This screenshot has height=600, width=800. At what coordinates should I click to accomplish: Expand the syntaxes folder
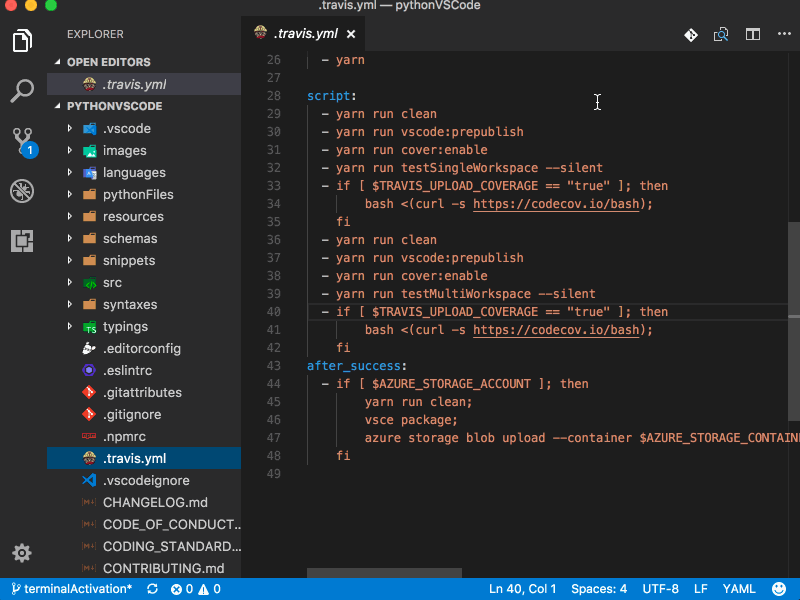click(70, 304)
